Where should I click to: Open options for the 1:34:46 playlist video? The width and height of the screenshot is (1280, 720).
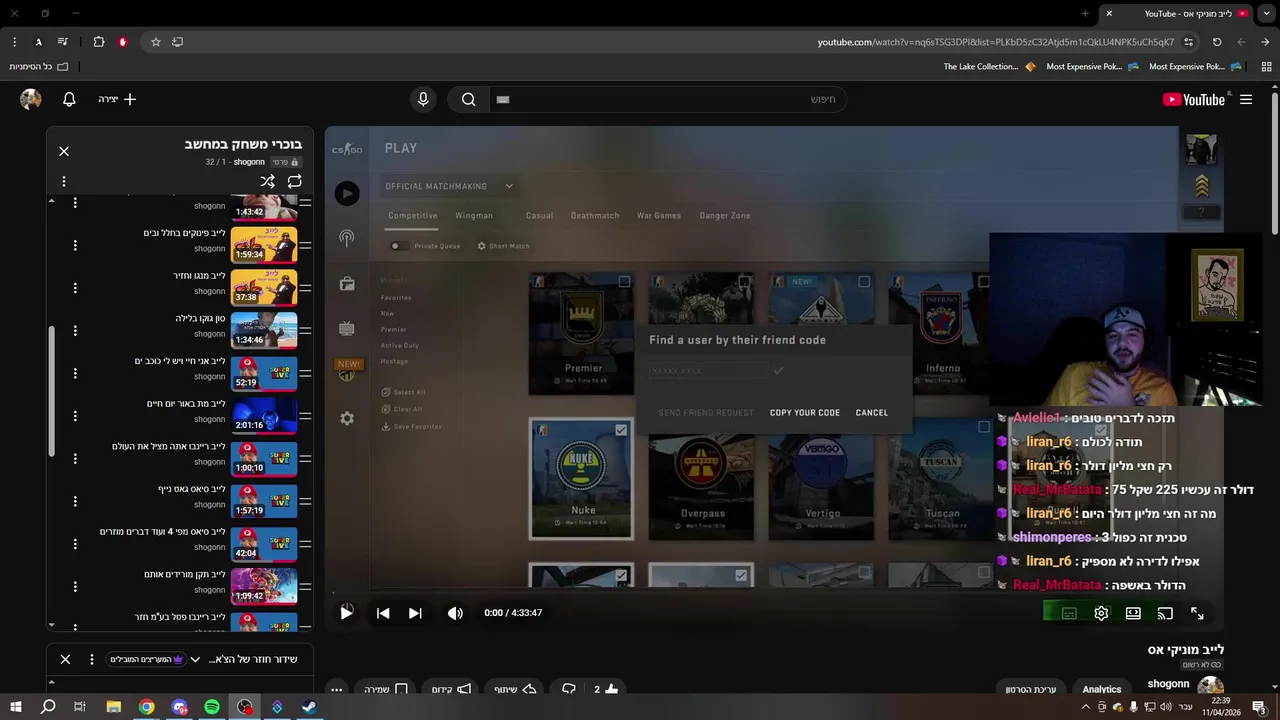pyautogui.click(x=75, y=330)
